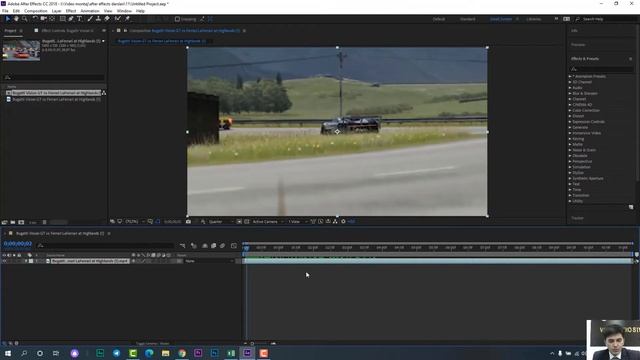Toggle region of interest in viewer
This screenshot has width=640, height=360.
coord(239,222)
